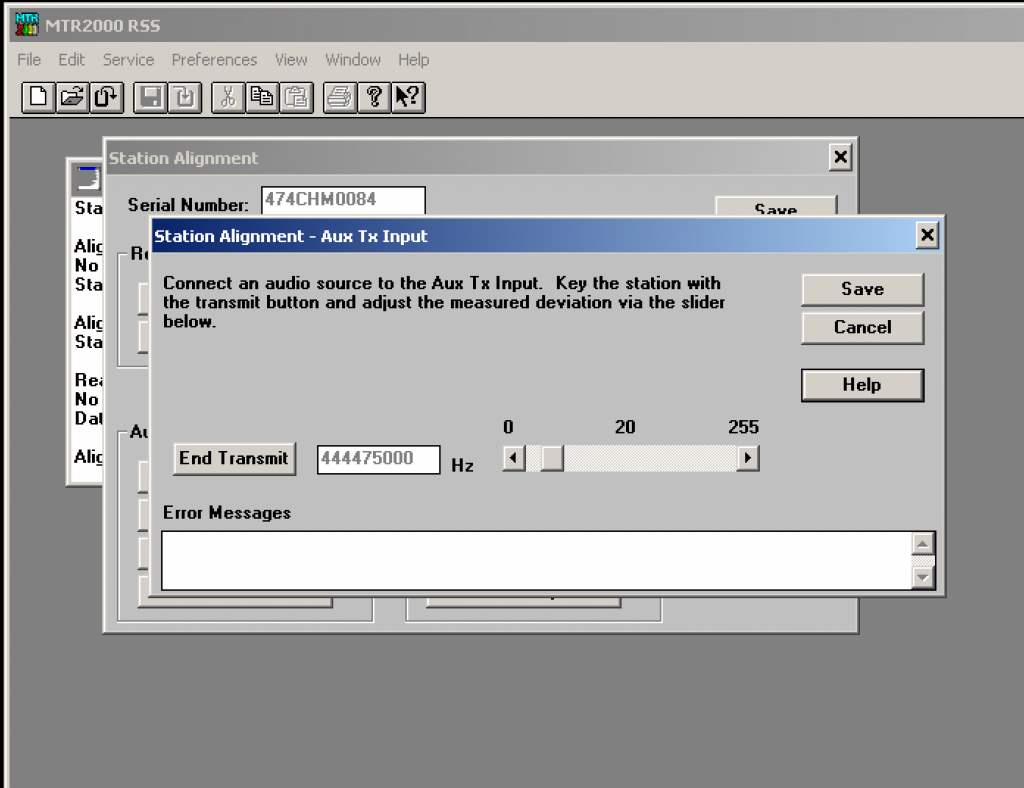Click the Save floppy disk toolbar icon
The height and width of the screenshot is (788, 1024).
(150, 98)
